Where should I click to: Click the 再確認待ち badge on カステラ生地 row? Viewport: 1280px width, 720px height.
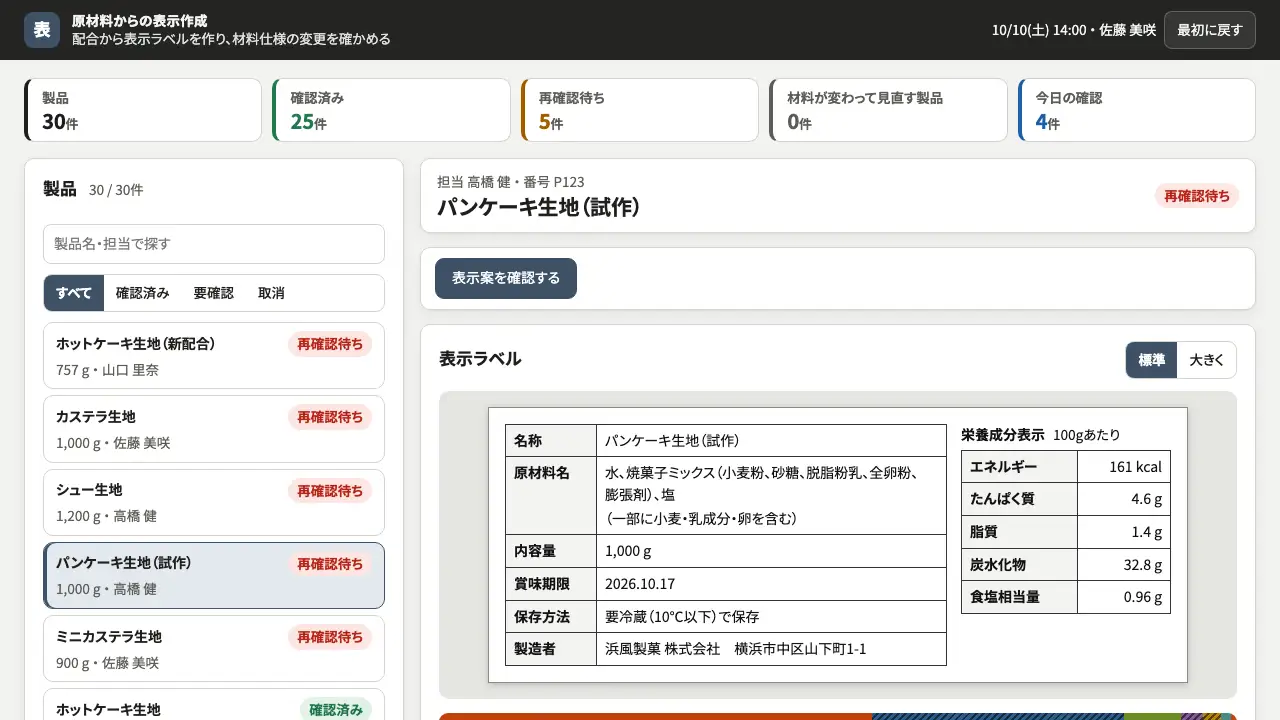tap(330, 417)
